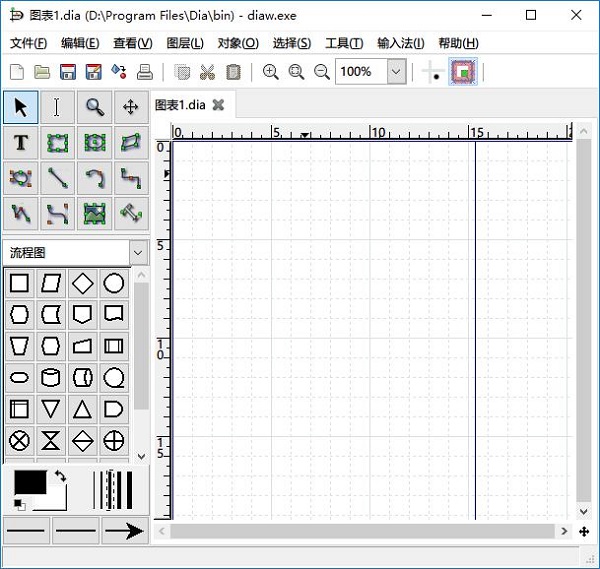Toggle object snapping button
Viewport: 600px width, 569px height.
(463, 72)
